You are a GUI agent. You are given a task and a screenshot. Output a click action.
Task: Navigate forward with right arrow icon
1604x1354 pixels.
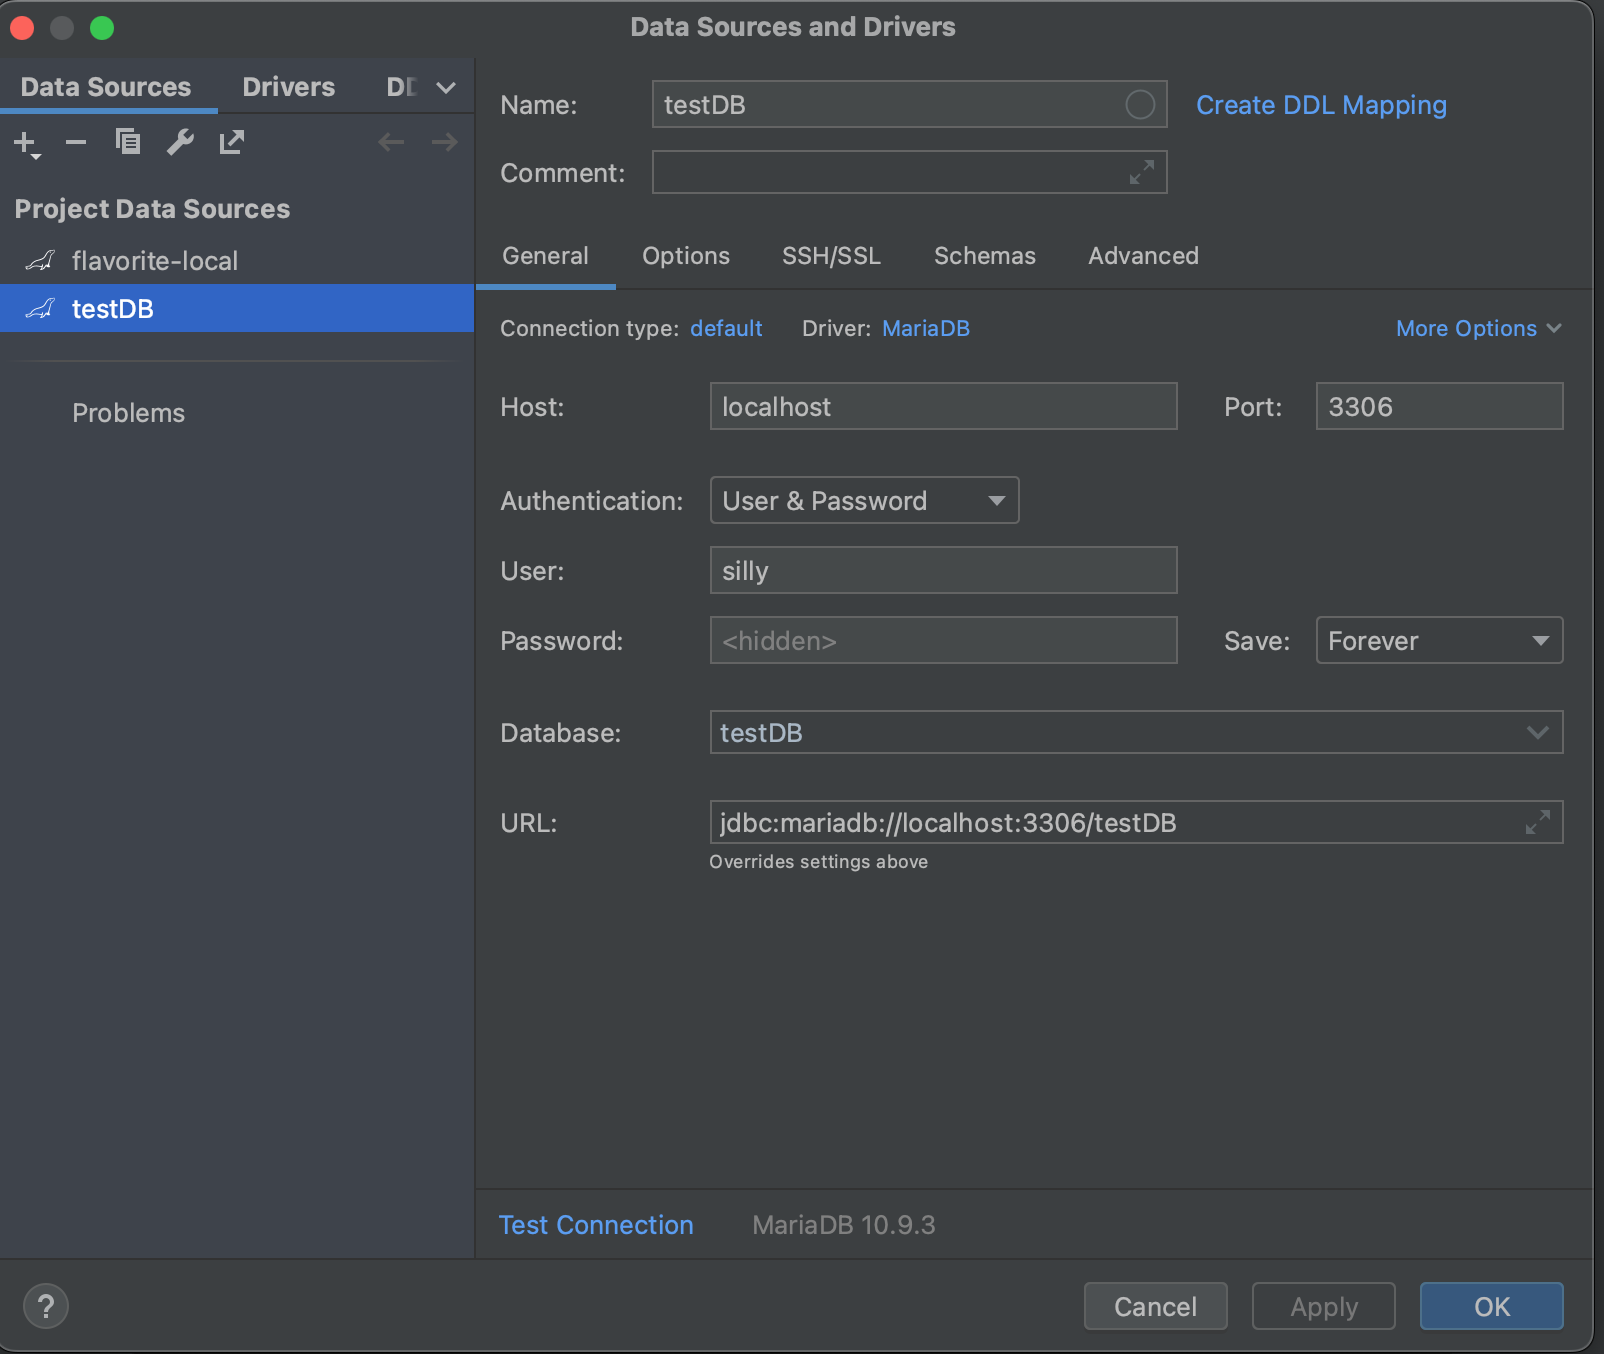pyautogui.click(x=444, y=142)
